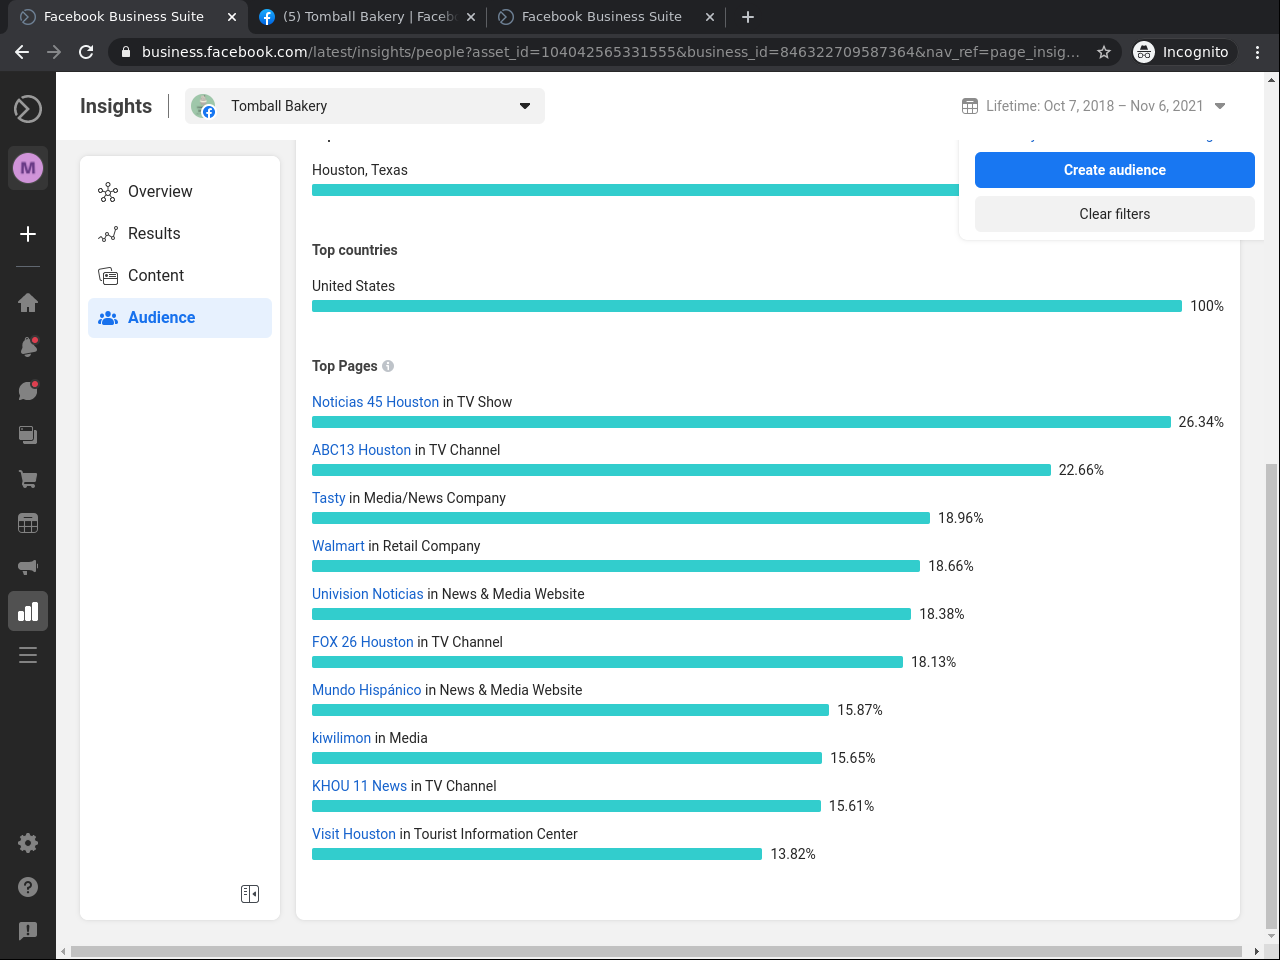Click the Create audience button
1280x960 pixels.
point(1115,170)
